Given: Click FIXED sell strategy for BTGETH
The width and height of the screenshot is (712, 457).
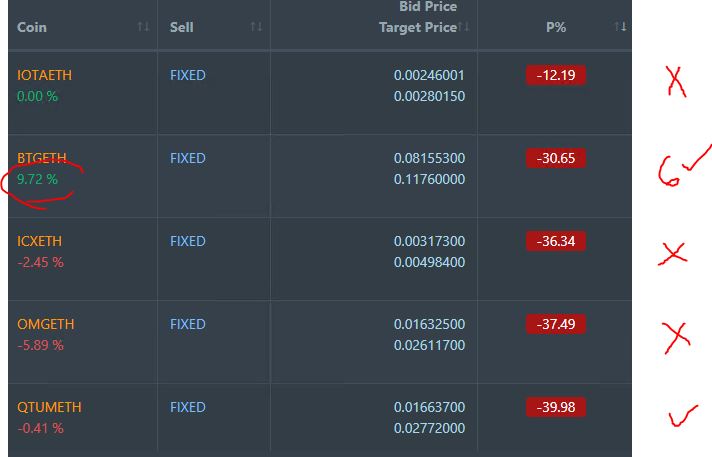Looking at the screenshot, I should [188, 158].
